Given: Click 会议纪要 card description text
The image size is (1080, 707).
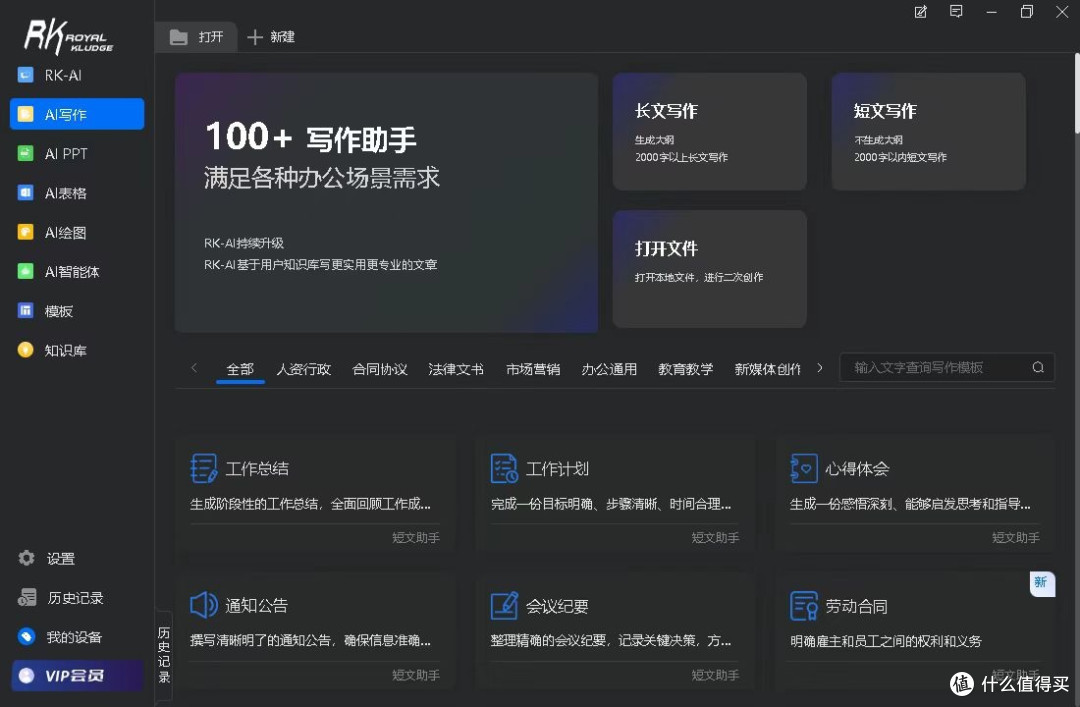Looking at the screenshot, I should point(611,641).
